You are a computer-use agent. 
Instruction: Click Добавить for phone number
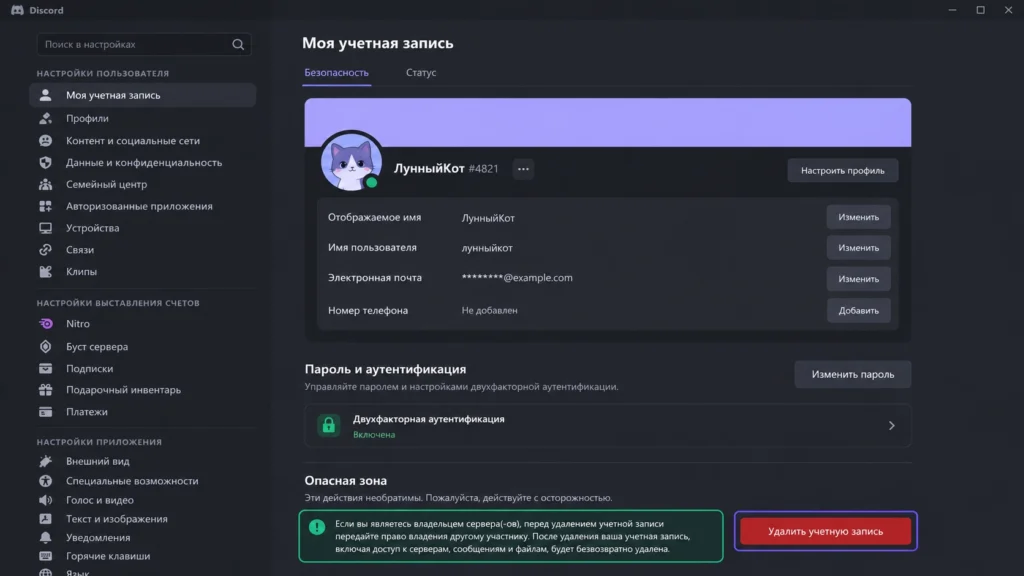(x=858, y=311)
